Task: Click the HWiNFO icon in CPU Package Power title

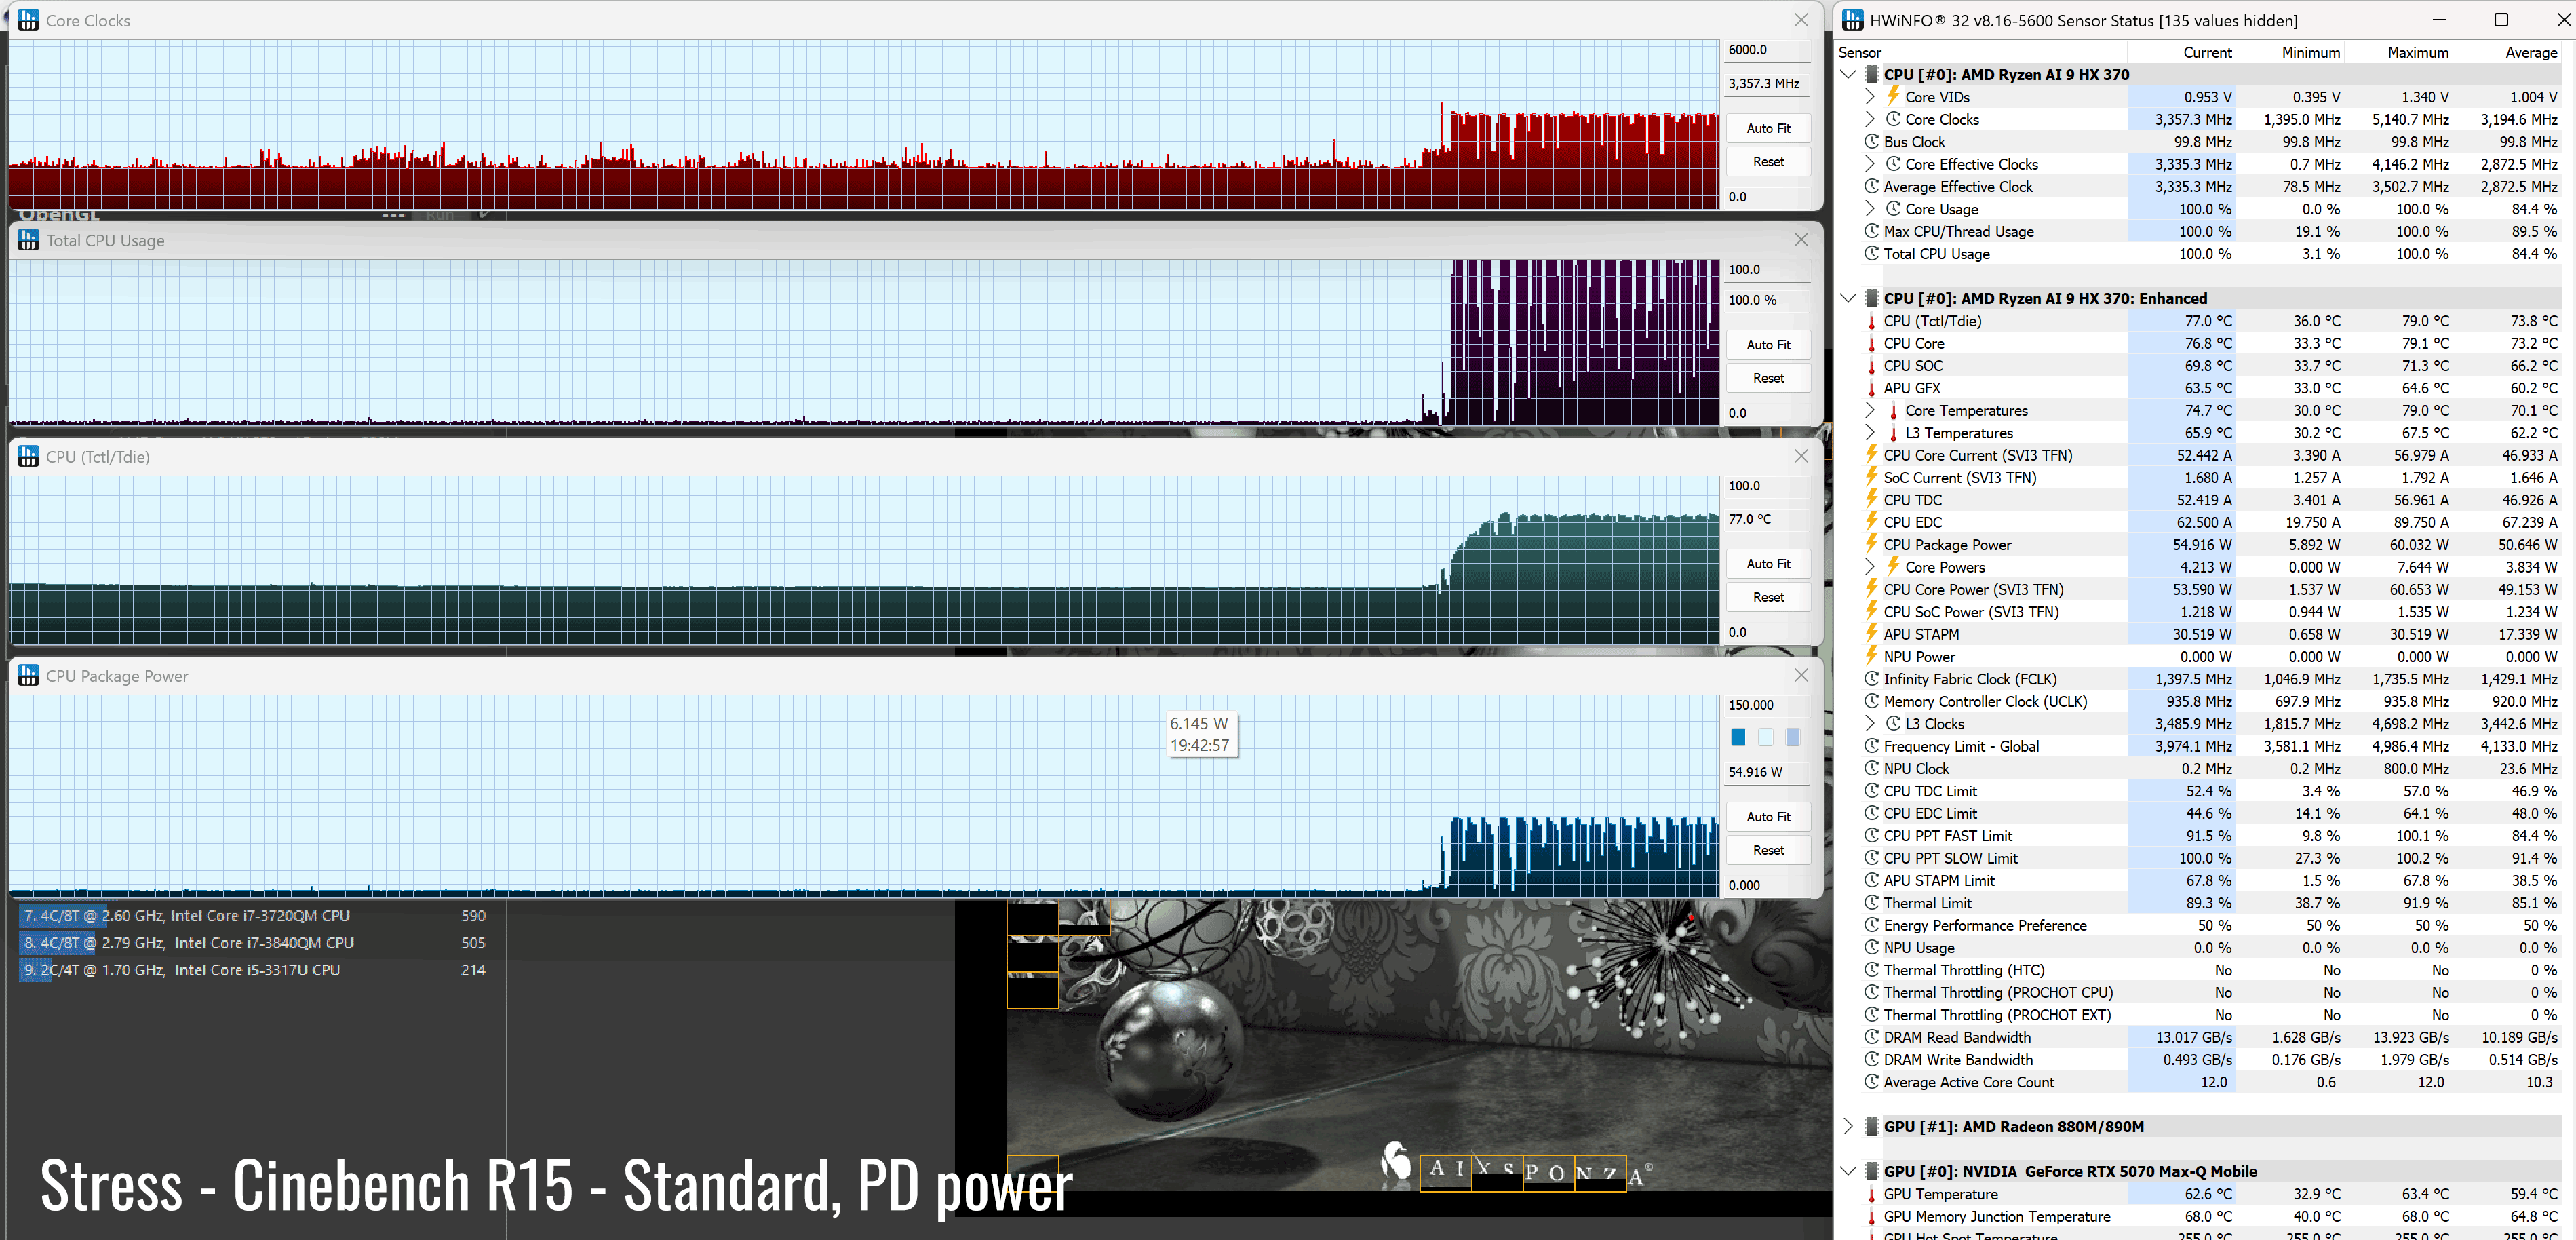Action: (x=29, y=676)
